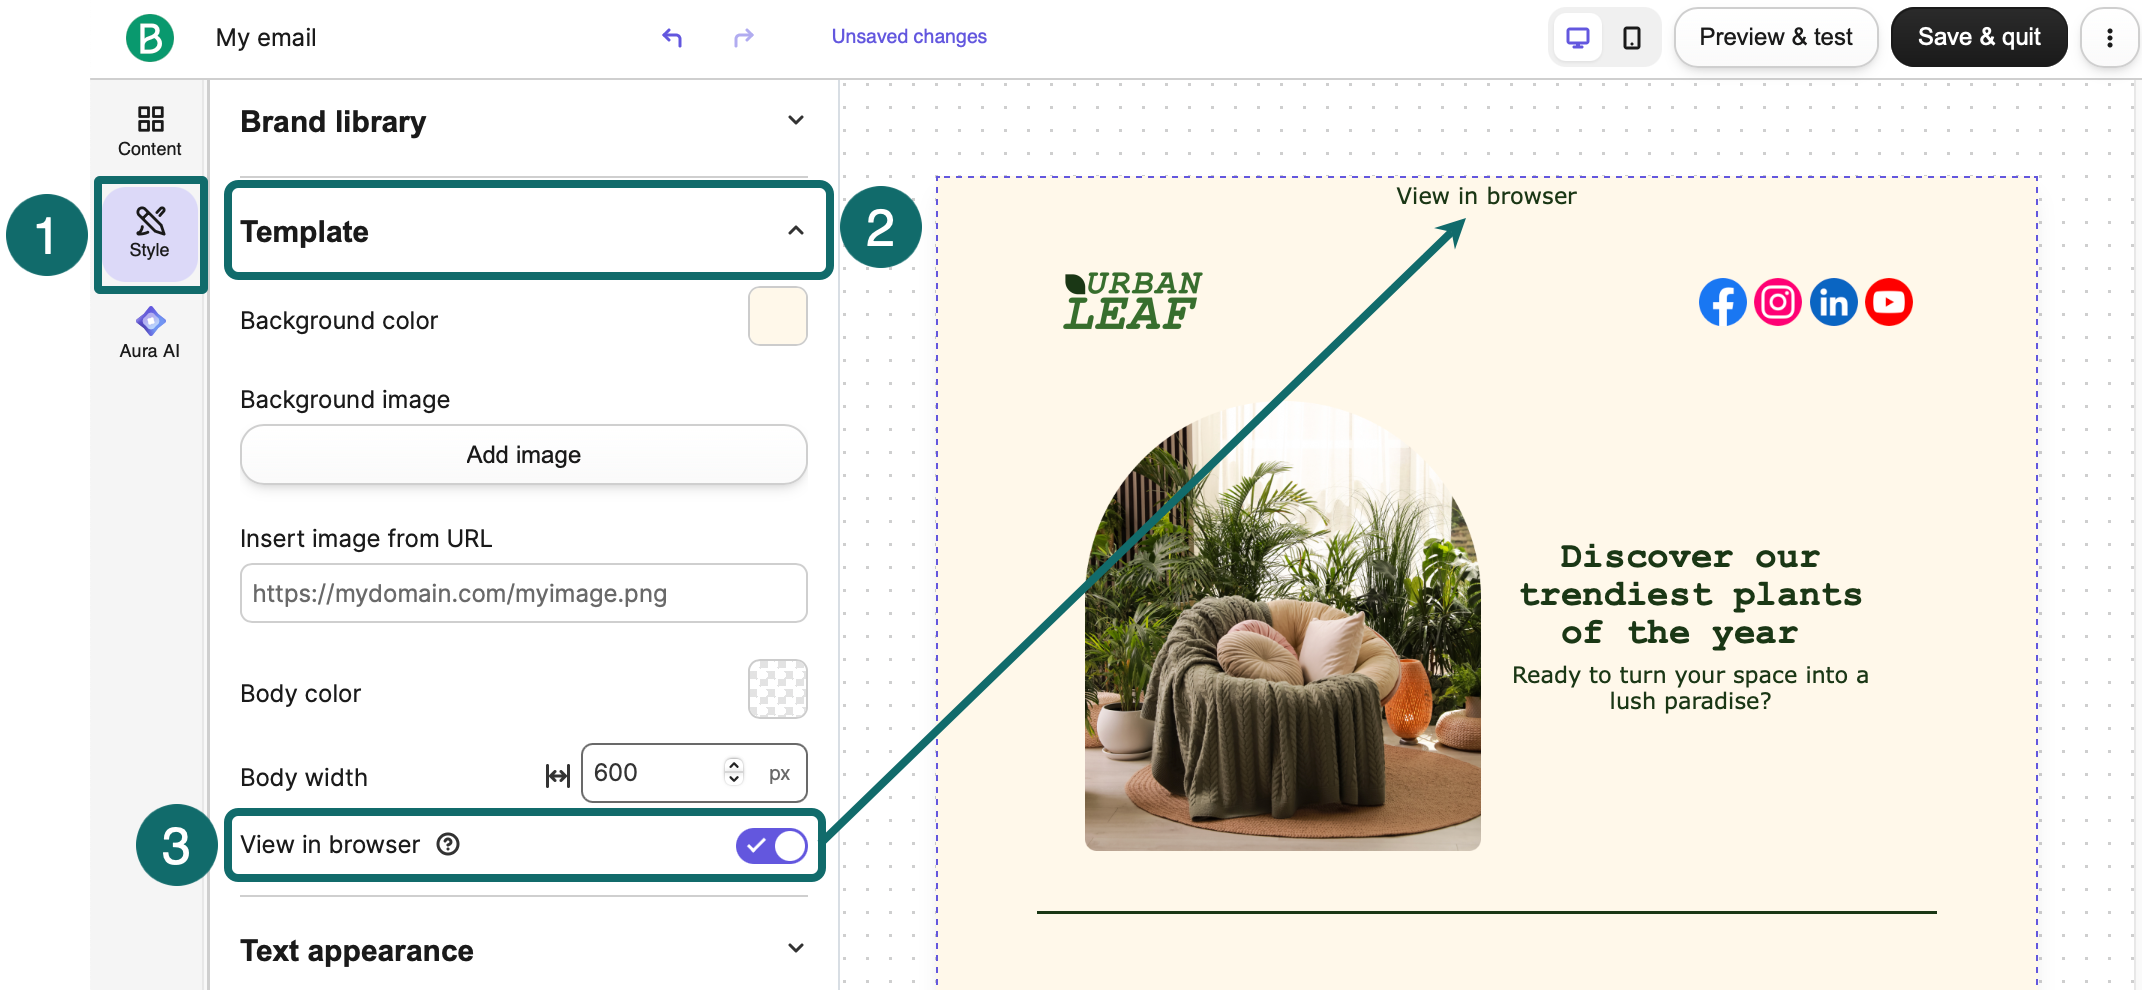Click the Facebook icon in the email header
The image size is (2142, 990).
click(x=1722, y=302)
